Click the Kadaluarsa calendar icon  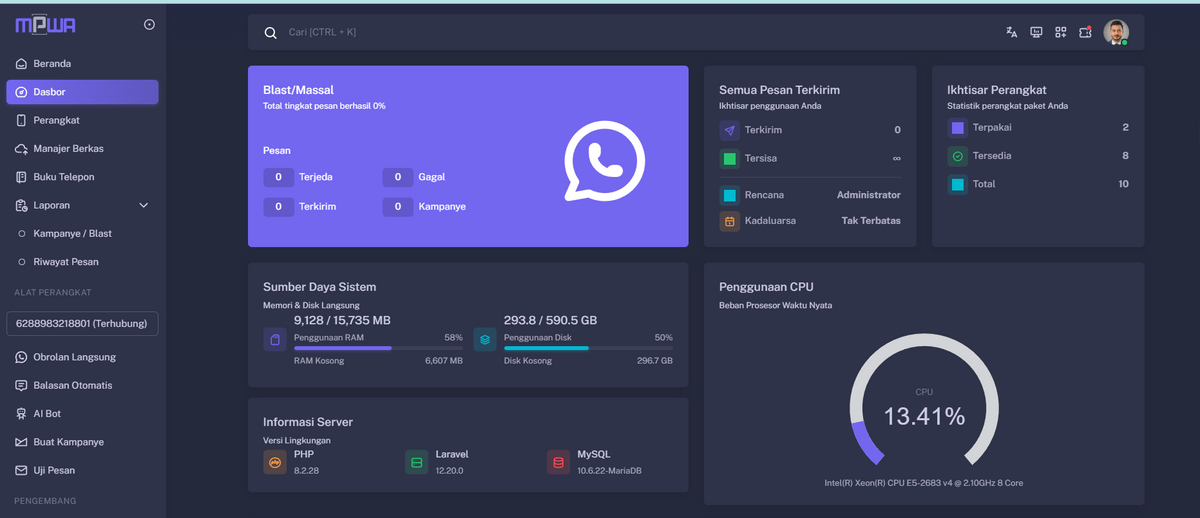coord(729,221)
